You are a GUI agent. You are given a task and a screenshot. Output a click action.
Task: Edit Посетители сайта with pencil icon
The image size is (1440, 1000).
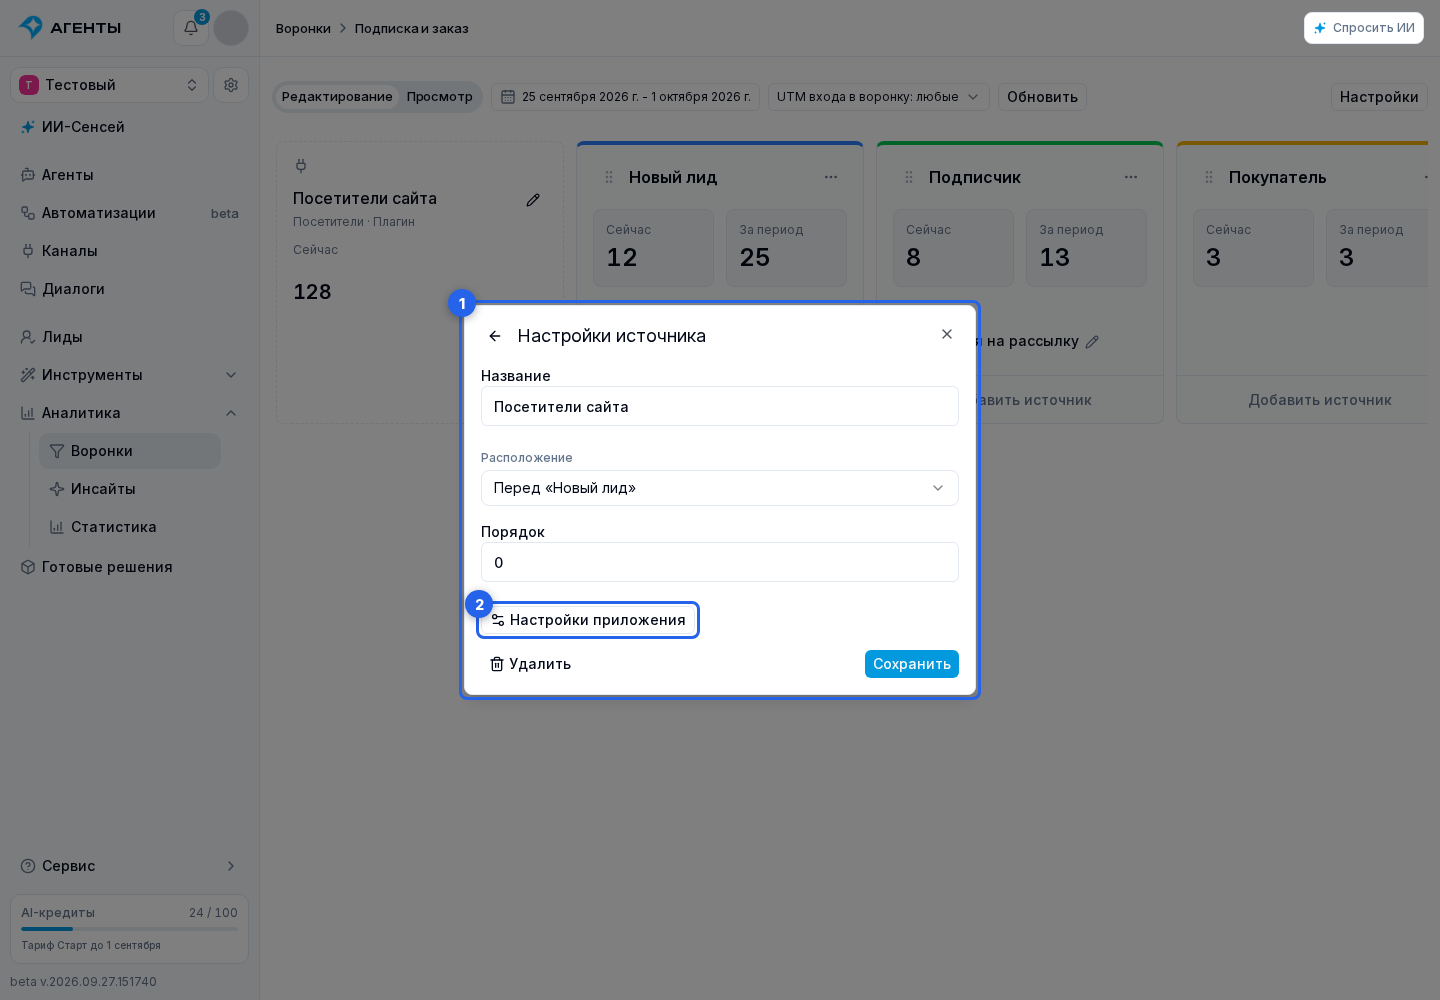(x=533, y=200)
